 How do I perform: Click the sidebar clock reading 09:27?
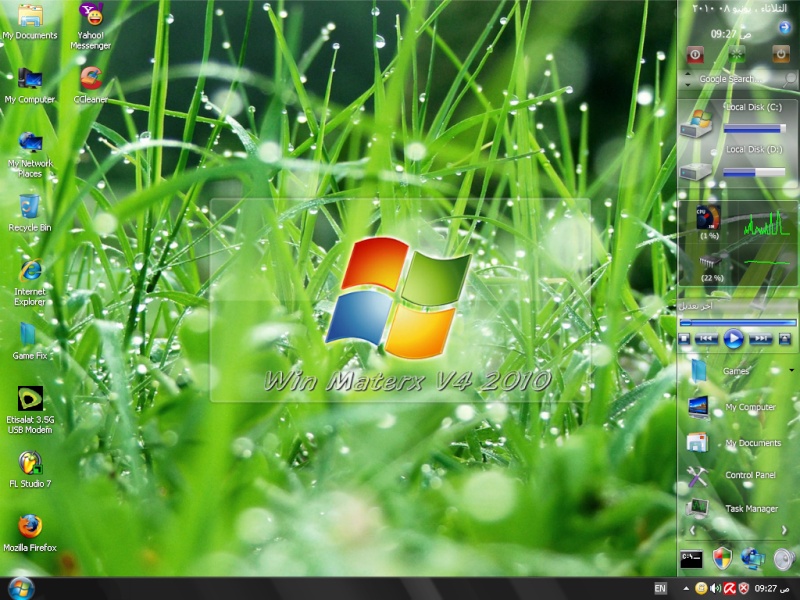[x=731, y=34]
